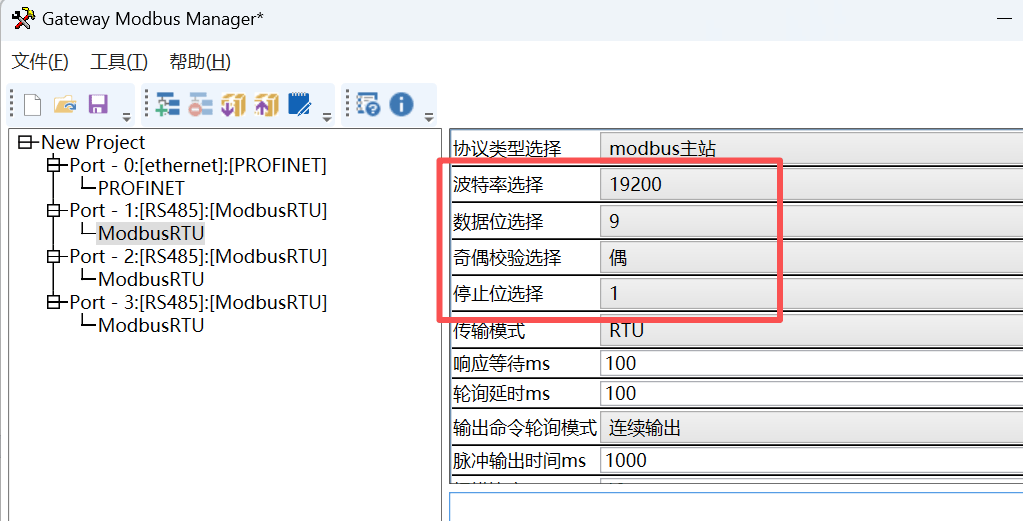Click the upload configuration icon
Viewport: 1023px width, 521px height.
(x=266, y=104)
